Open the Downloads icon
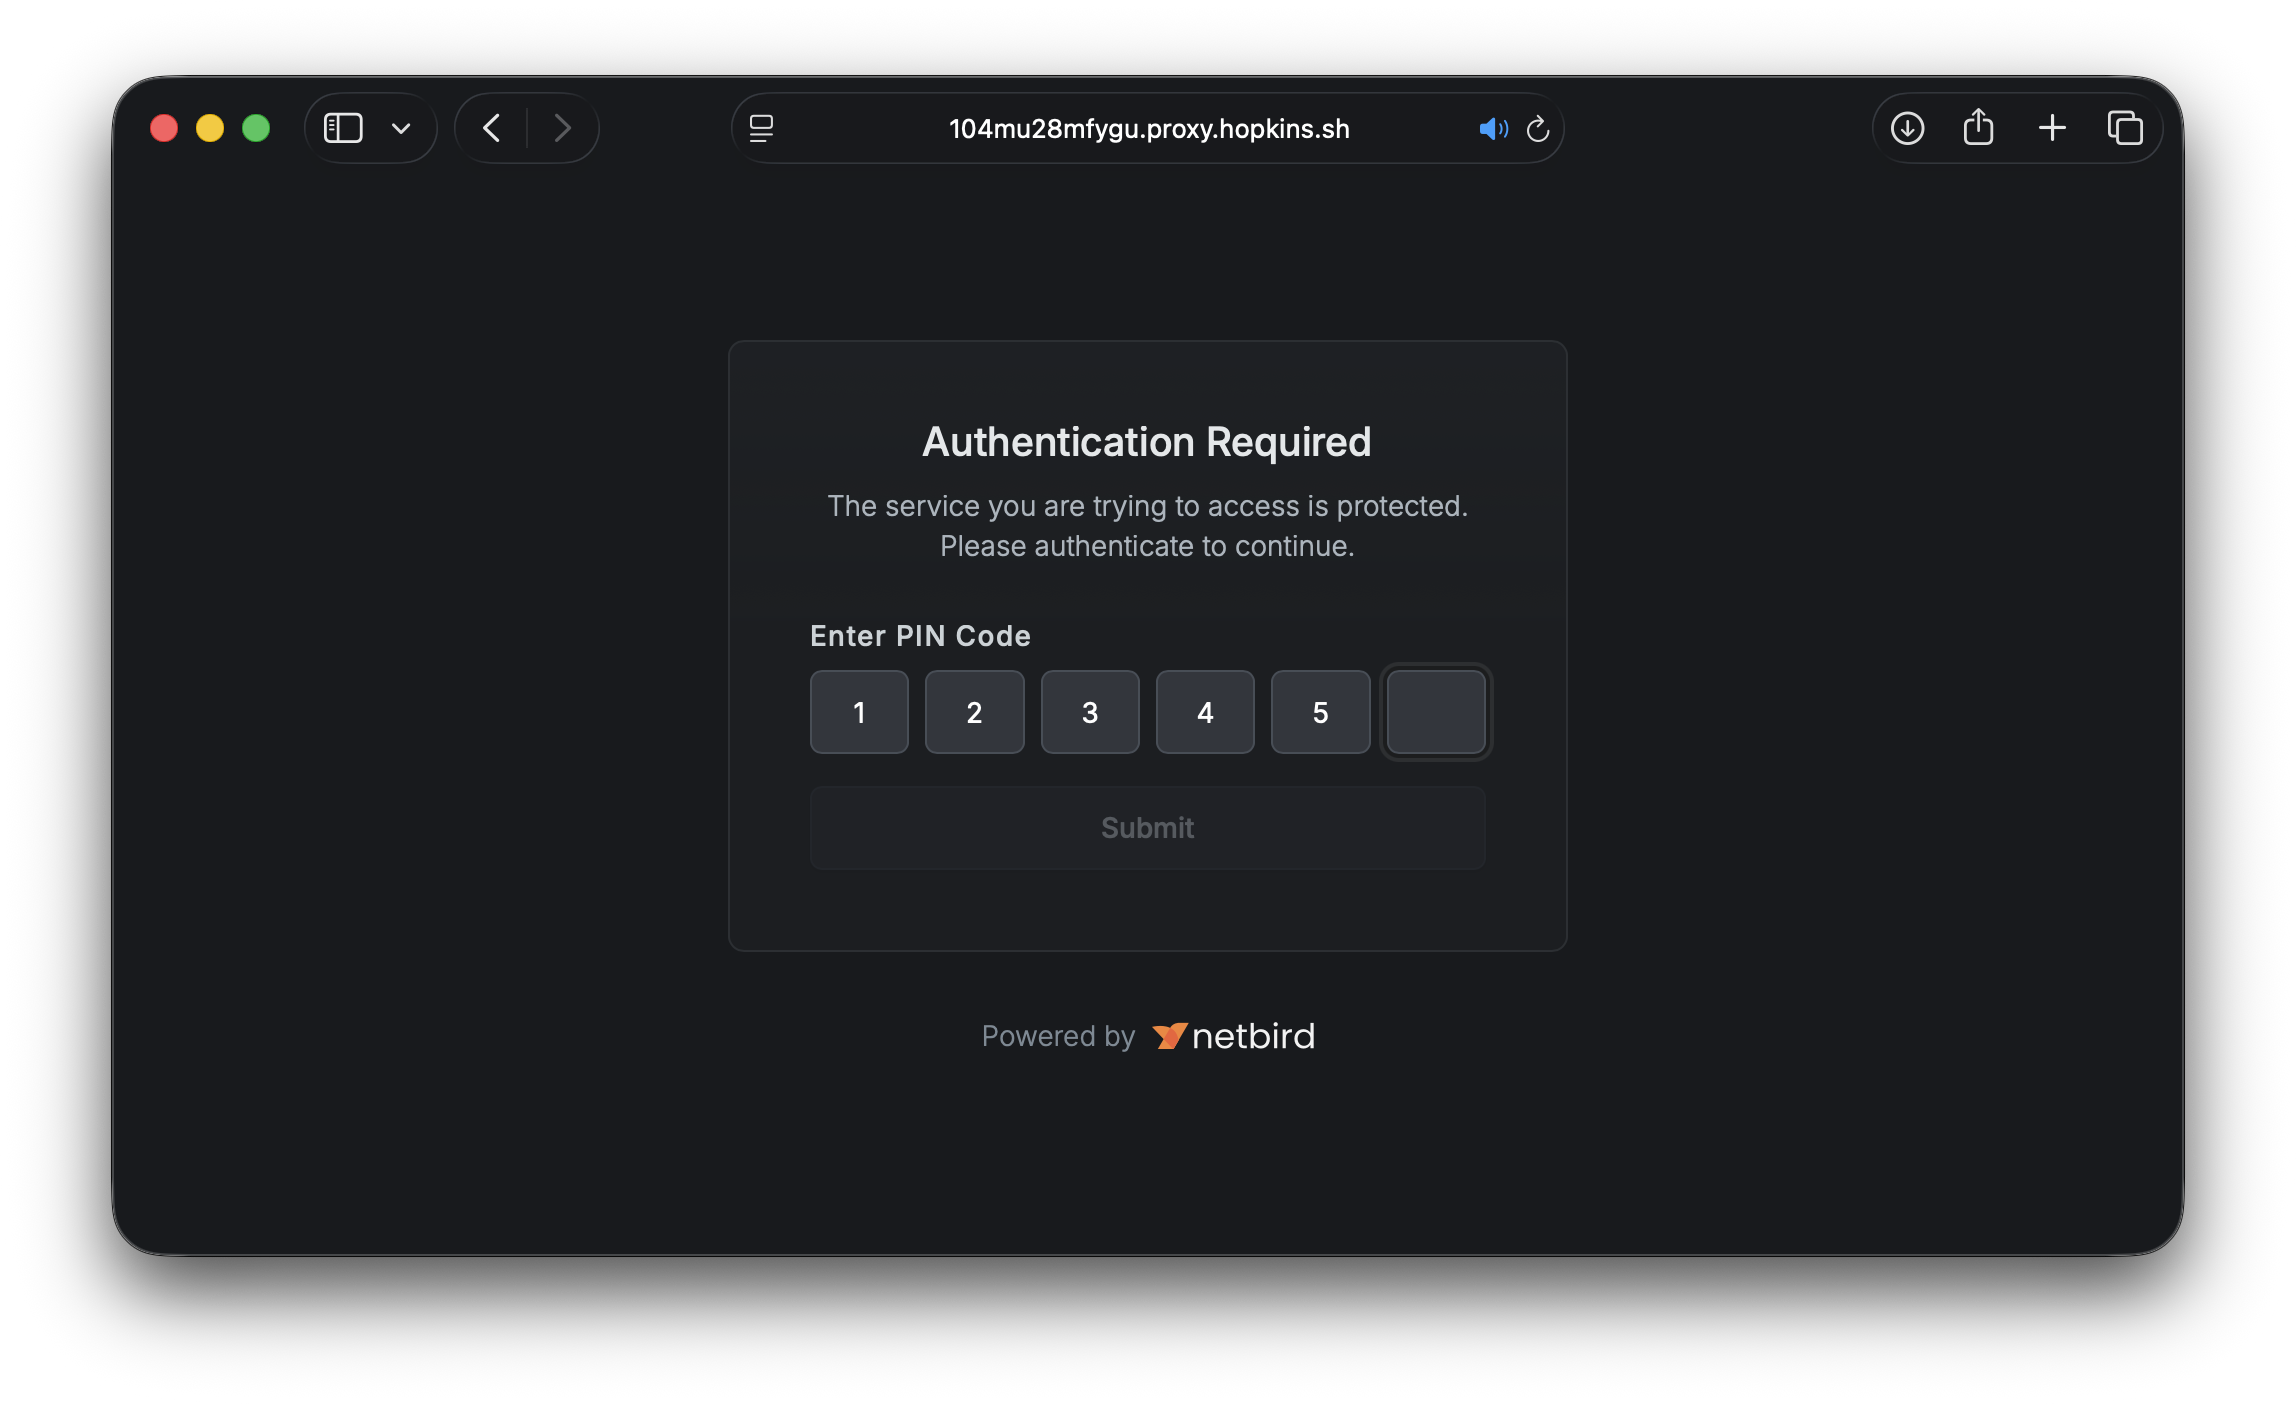2296x1404 pixels. [x=1907, y=128]
